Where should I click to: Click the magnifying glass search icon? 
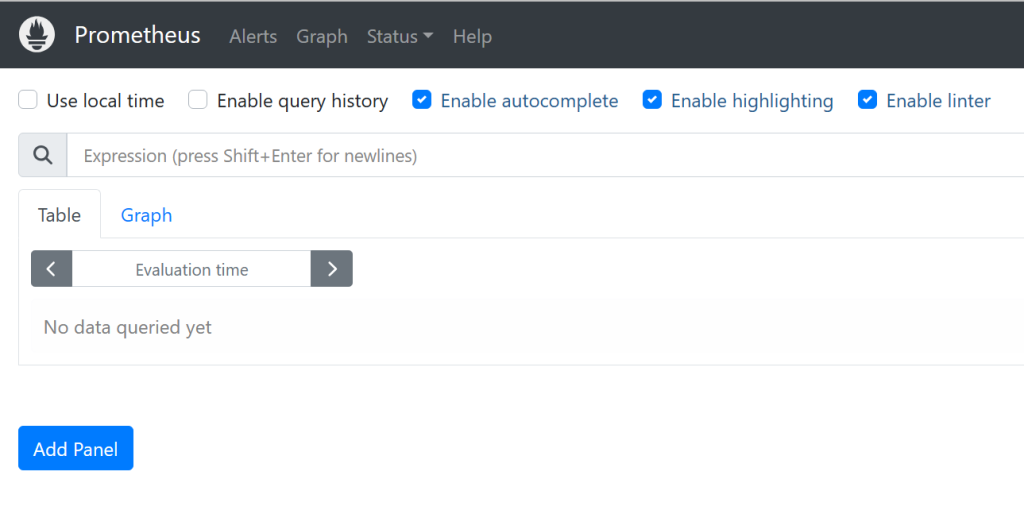click(43, 155)
